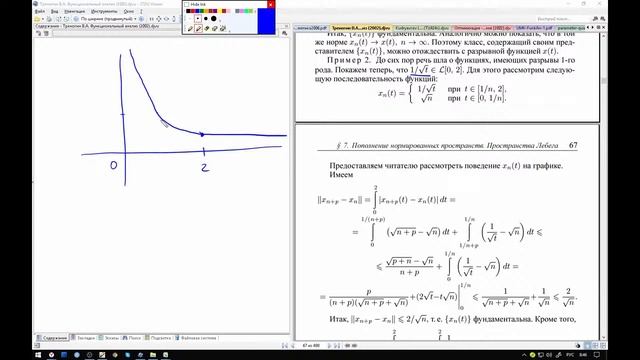The width and height of the screenshot is (640, 360).
Task: Go to first page navigation button
Action: [x=284, y=346]
